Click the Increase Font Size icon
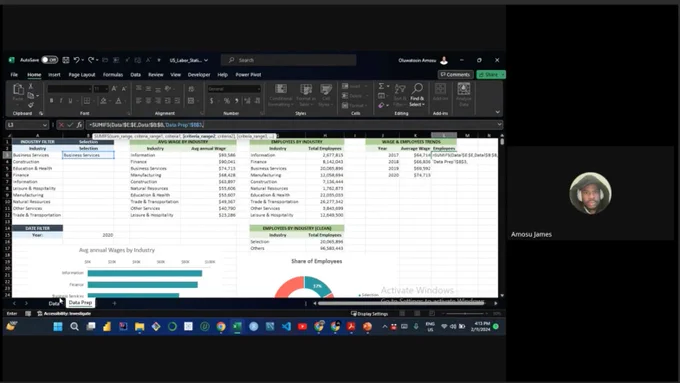The height and width of the screenshot is (383, 680). [x=114, y=89]
